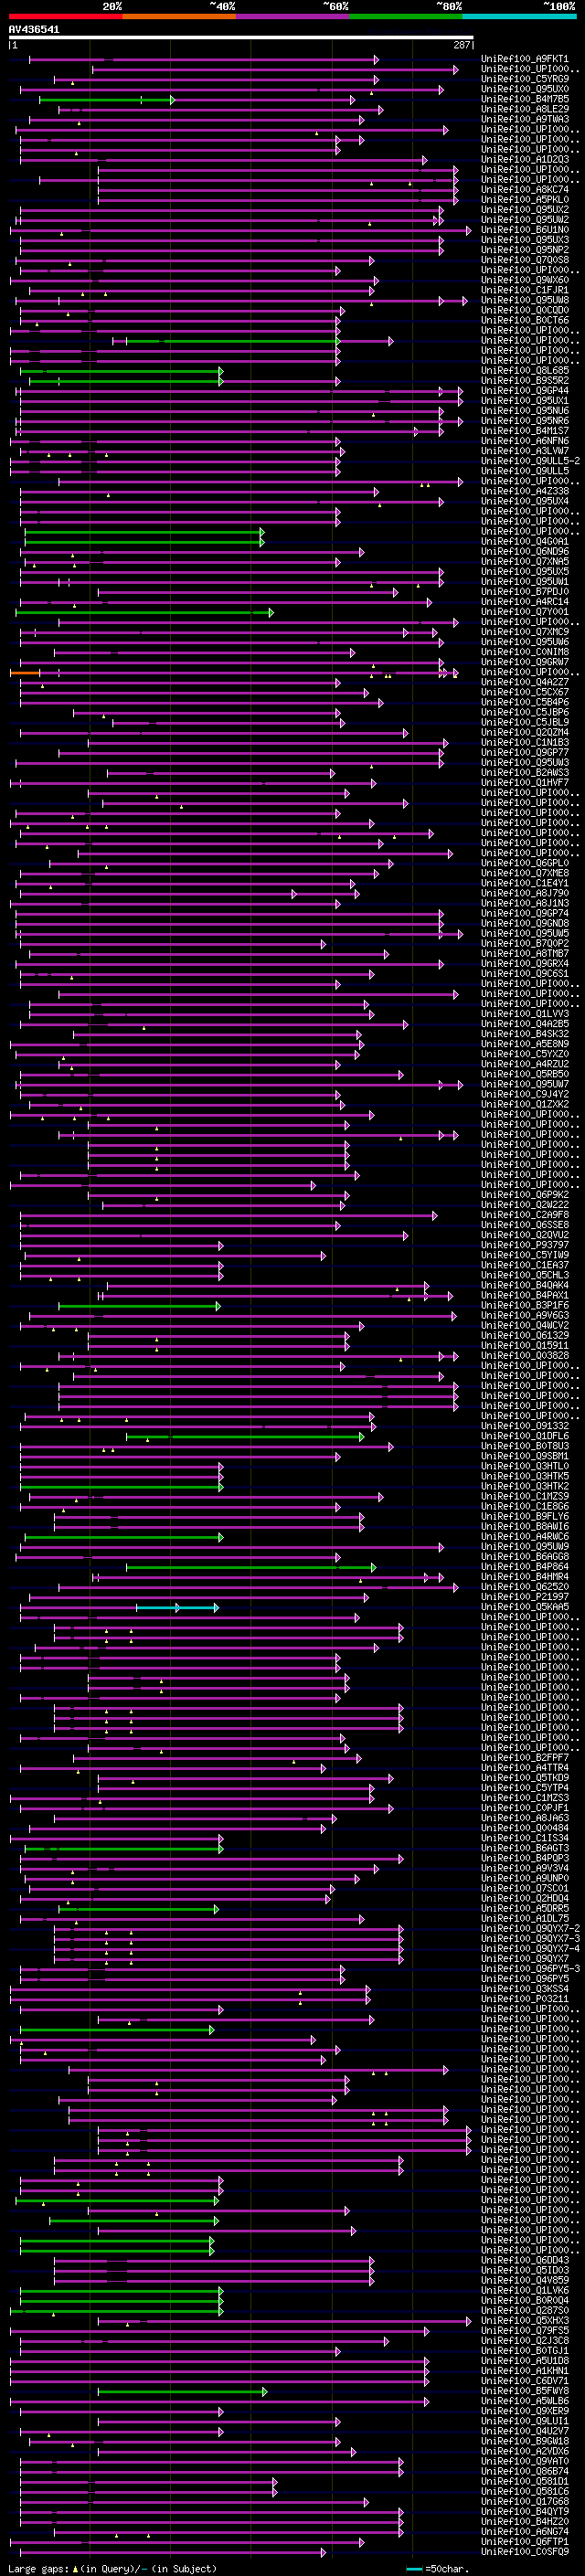Select label UniRef100_B2AWS3
The height and width of the screenshot is (2576, 585).
click(x=525, y=773)
